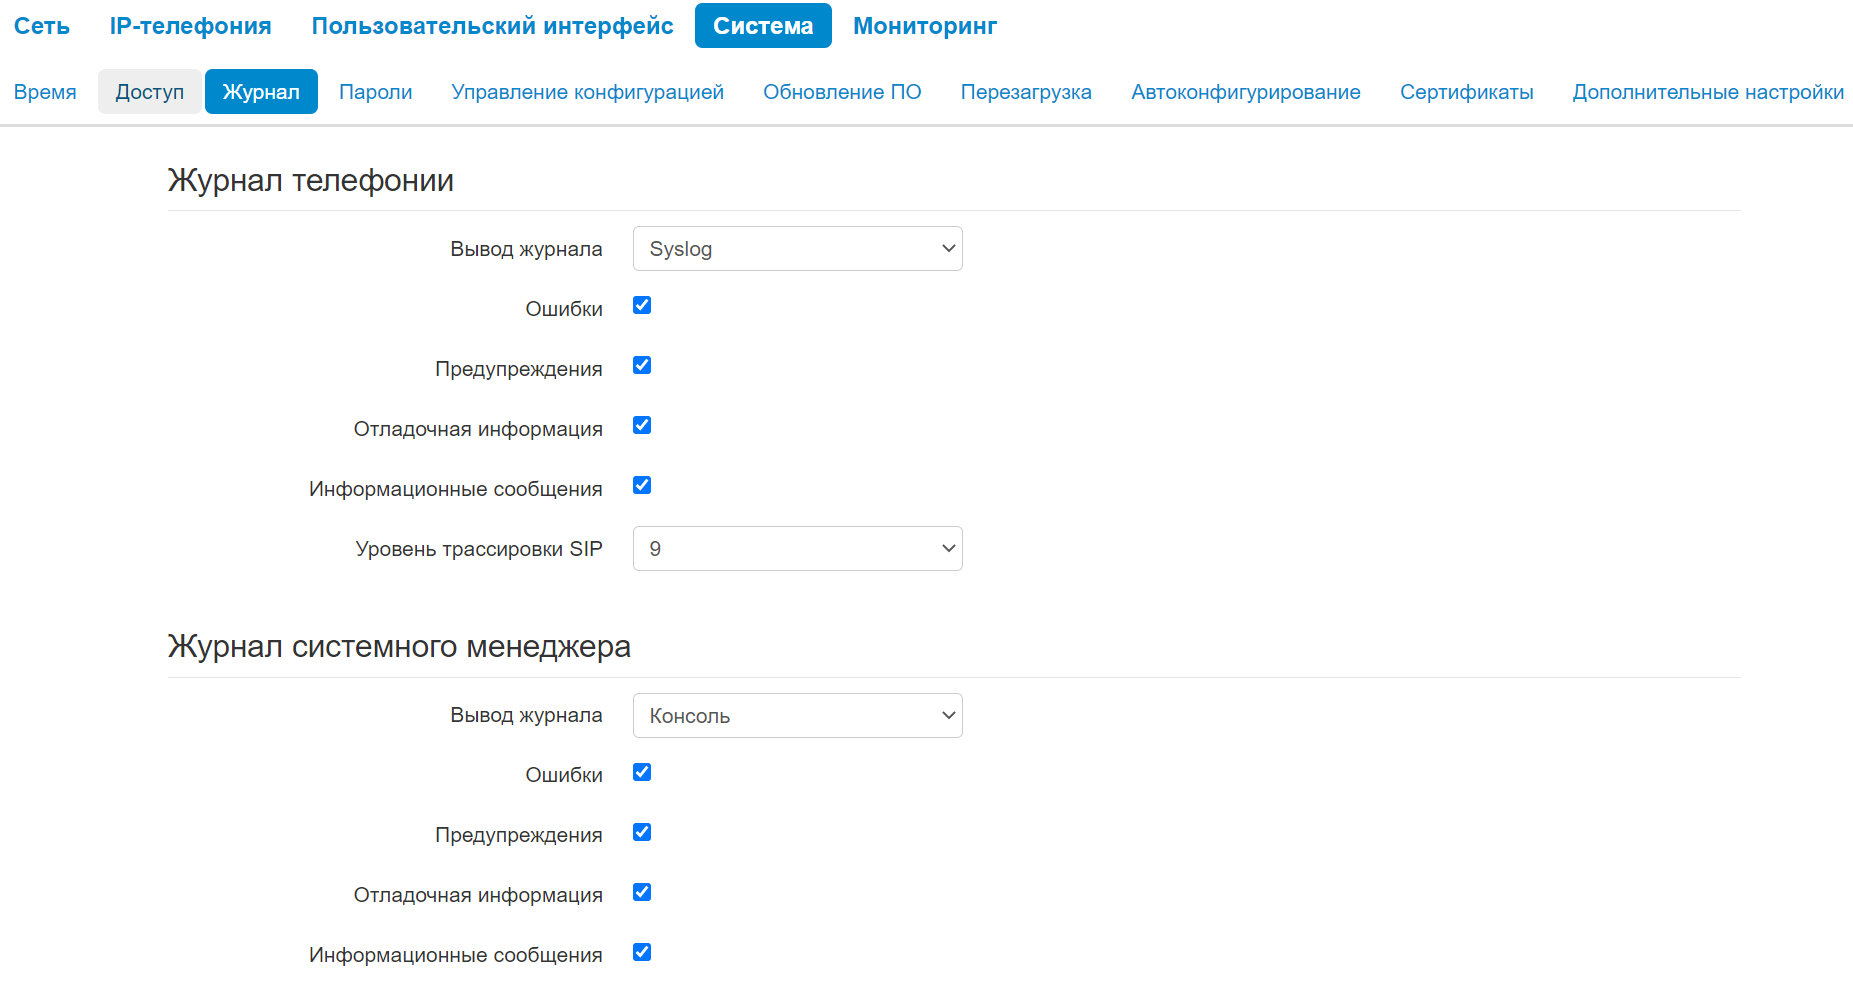Click the Уровень трассировки SIP label
Image resolution: width=1853 pixels, height=982 pixels.
point(479,549)
